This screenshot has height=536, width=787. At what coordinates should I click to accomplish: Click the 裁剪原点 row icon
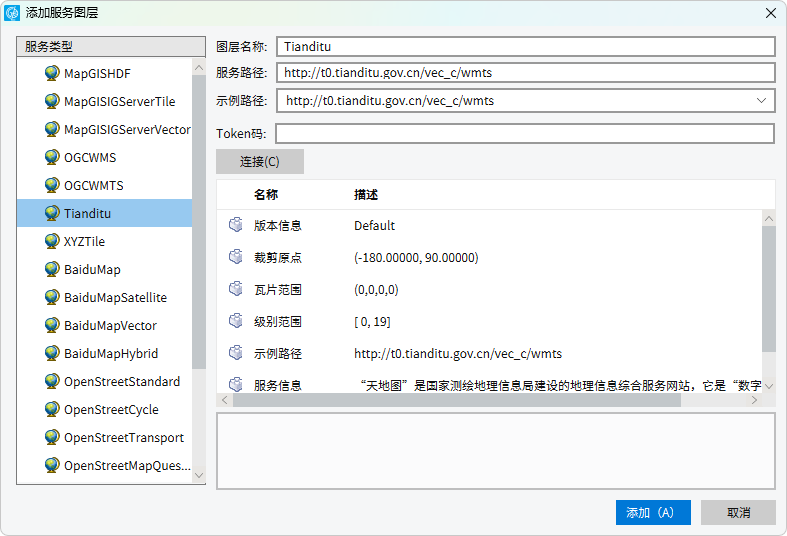click(x=236, y=257)
